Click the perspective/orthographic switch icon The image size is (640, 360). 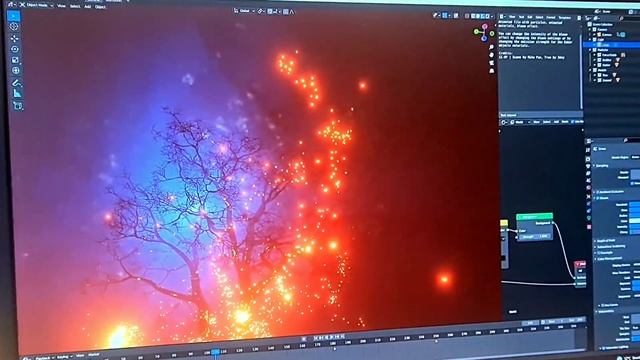tap(491, 71)
